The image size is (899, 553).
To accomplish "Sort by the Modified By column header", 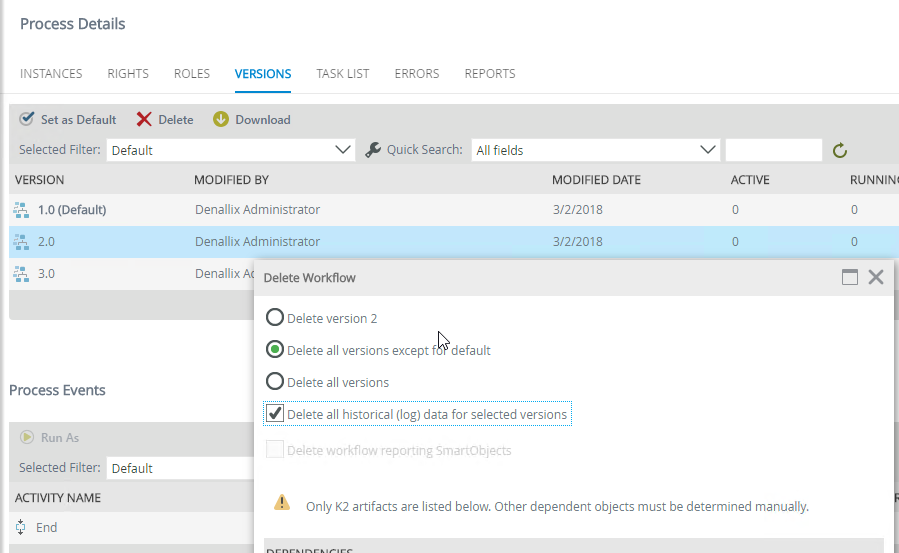I will pyautogui.click(x=231, y=180).
